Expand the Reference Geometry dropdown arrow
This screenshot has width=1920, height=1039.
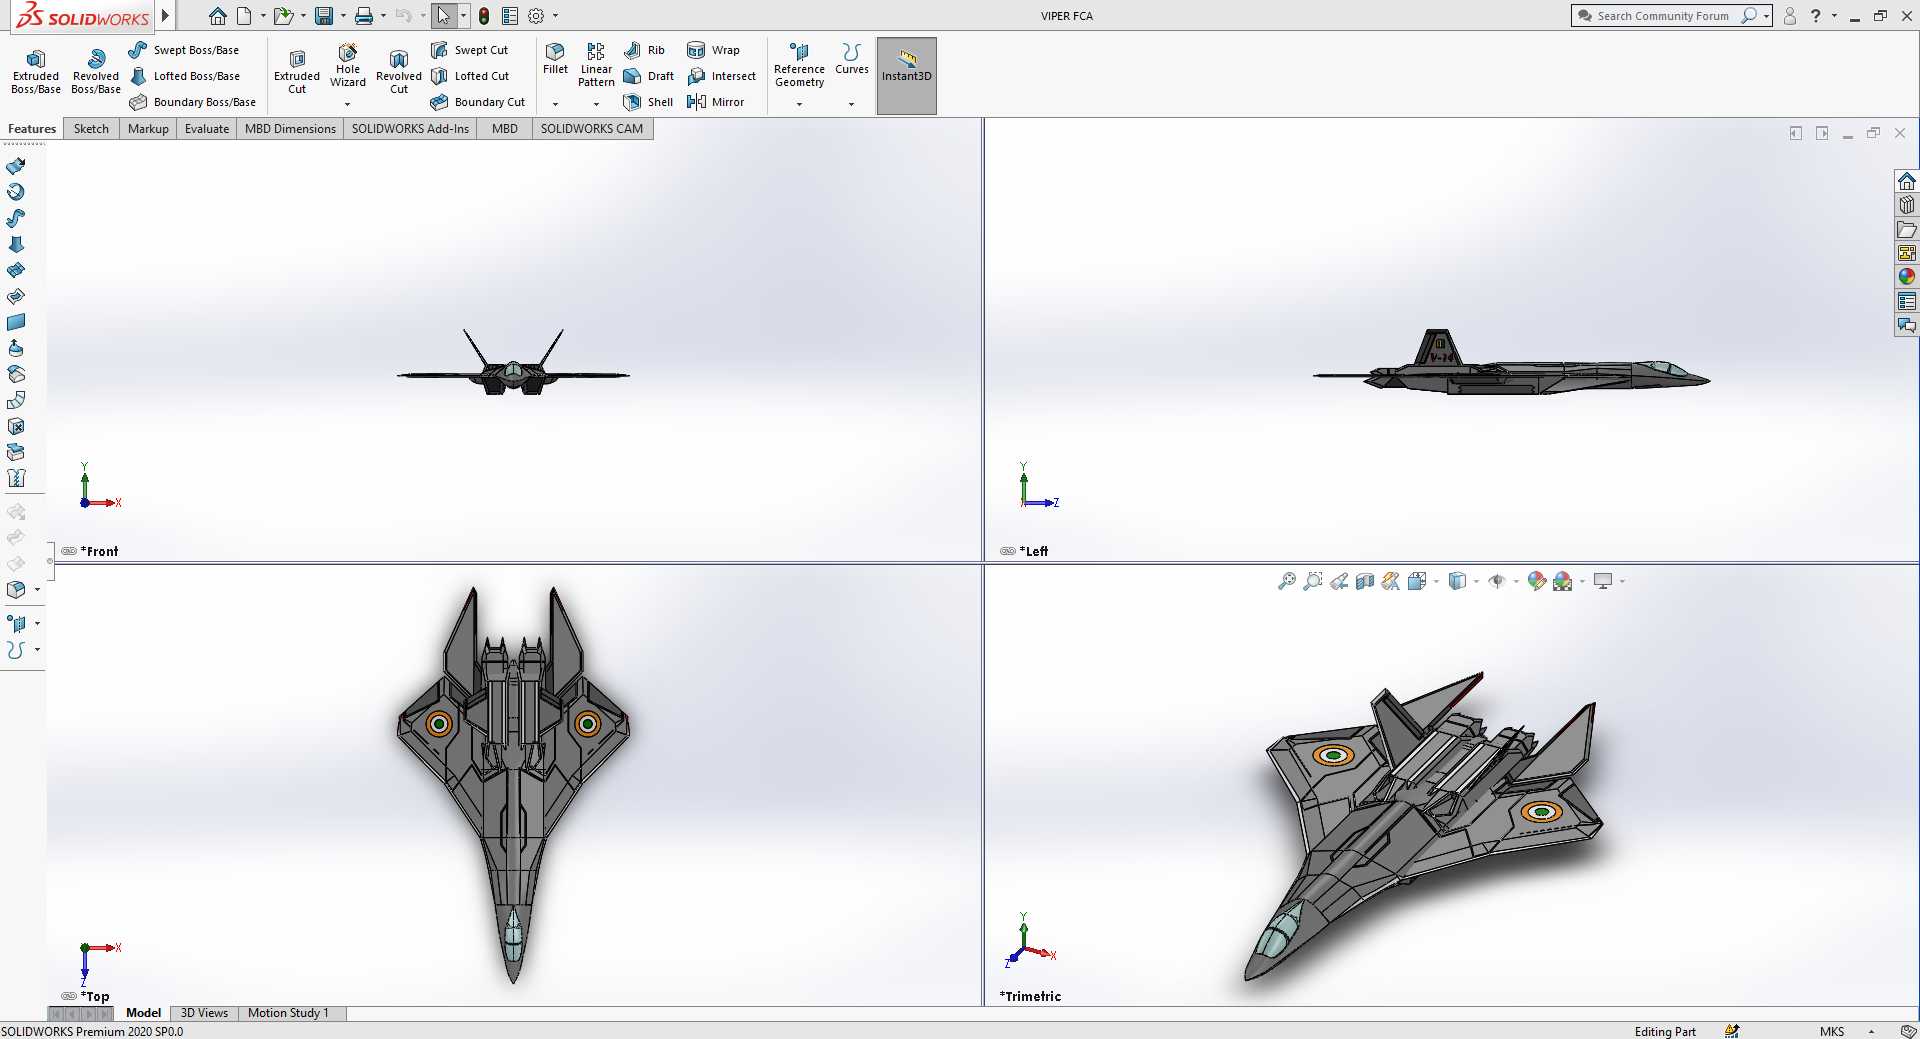pos(799,104)
